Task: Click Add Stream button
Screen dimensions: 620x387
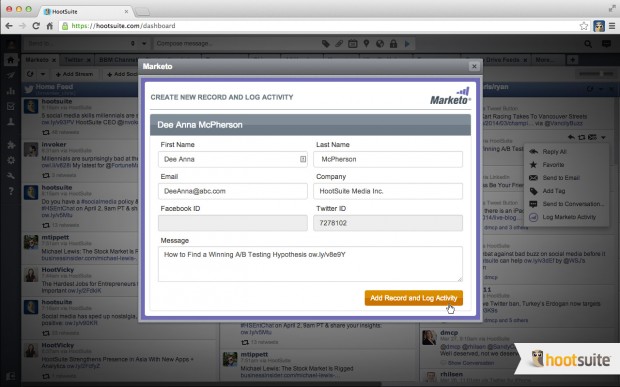Action: pos(74,74)
